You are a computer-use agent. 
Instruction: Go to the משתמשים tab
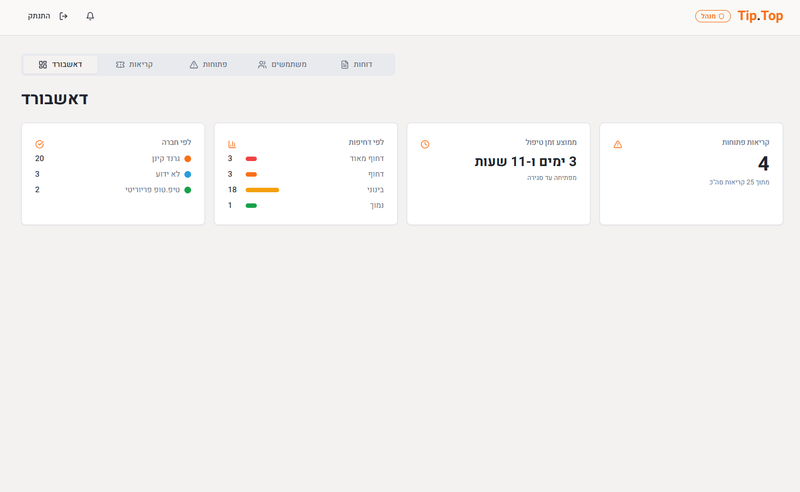(x=282, y=64)
